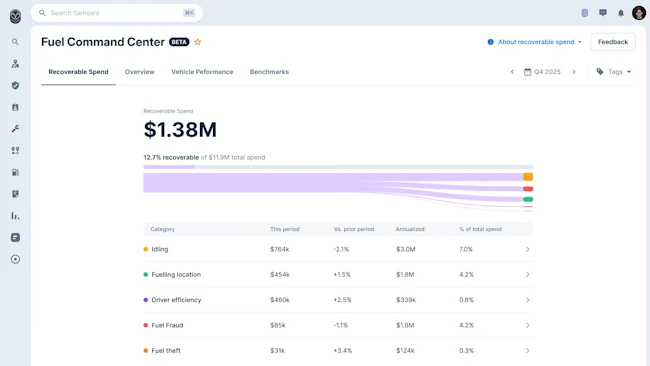Click the calendar icon beside Q4 2025
The height and width of the screenshot is (366, 650).
(527, 72)
